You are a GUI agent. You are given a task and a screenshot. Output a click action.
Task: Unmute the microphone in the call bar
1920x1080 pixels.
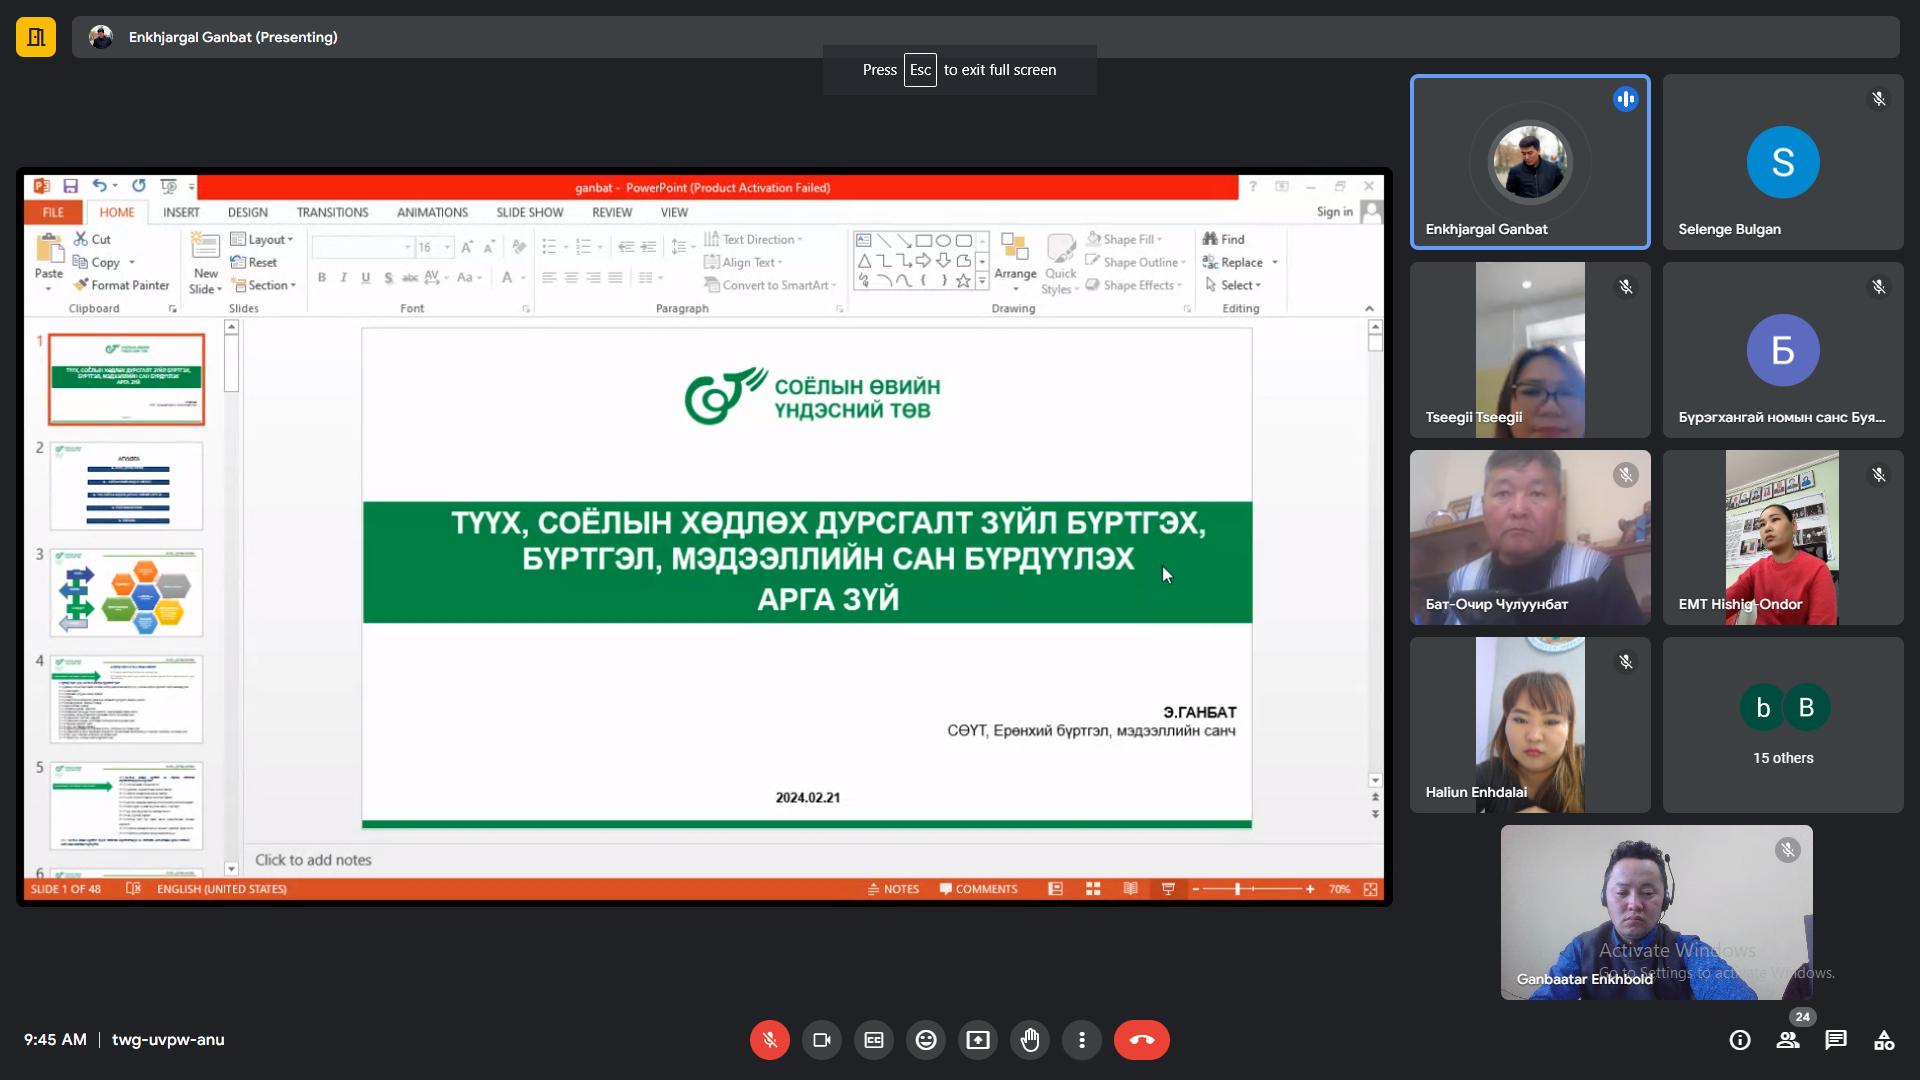coord(769,1040)
